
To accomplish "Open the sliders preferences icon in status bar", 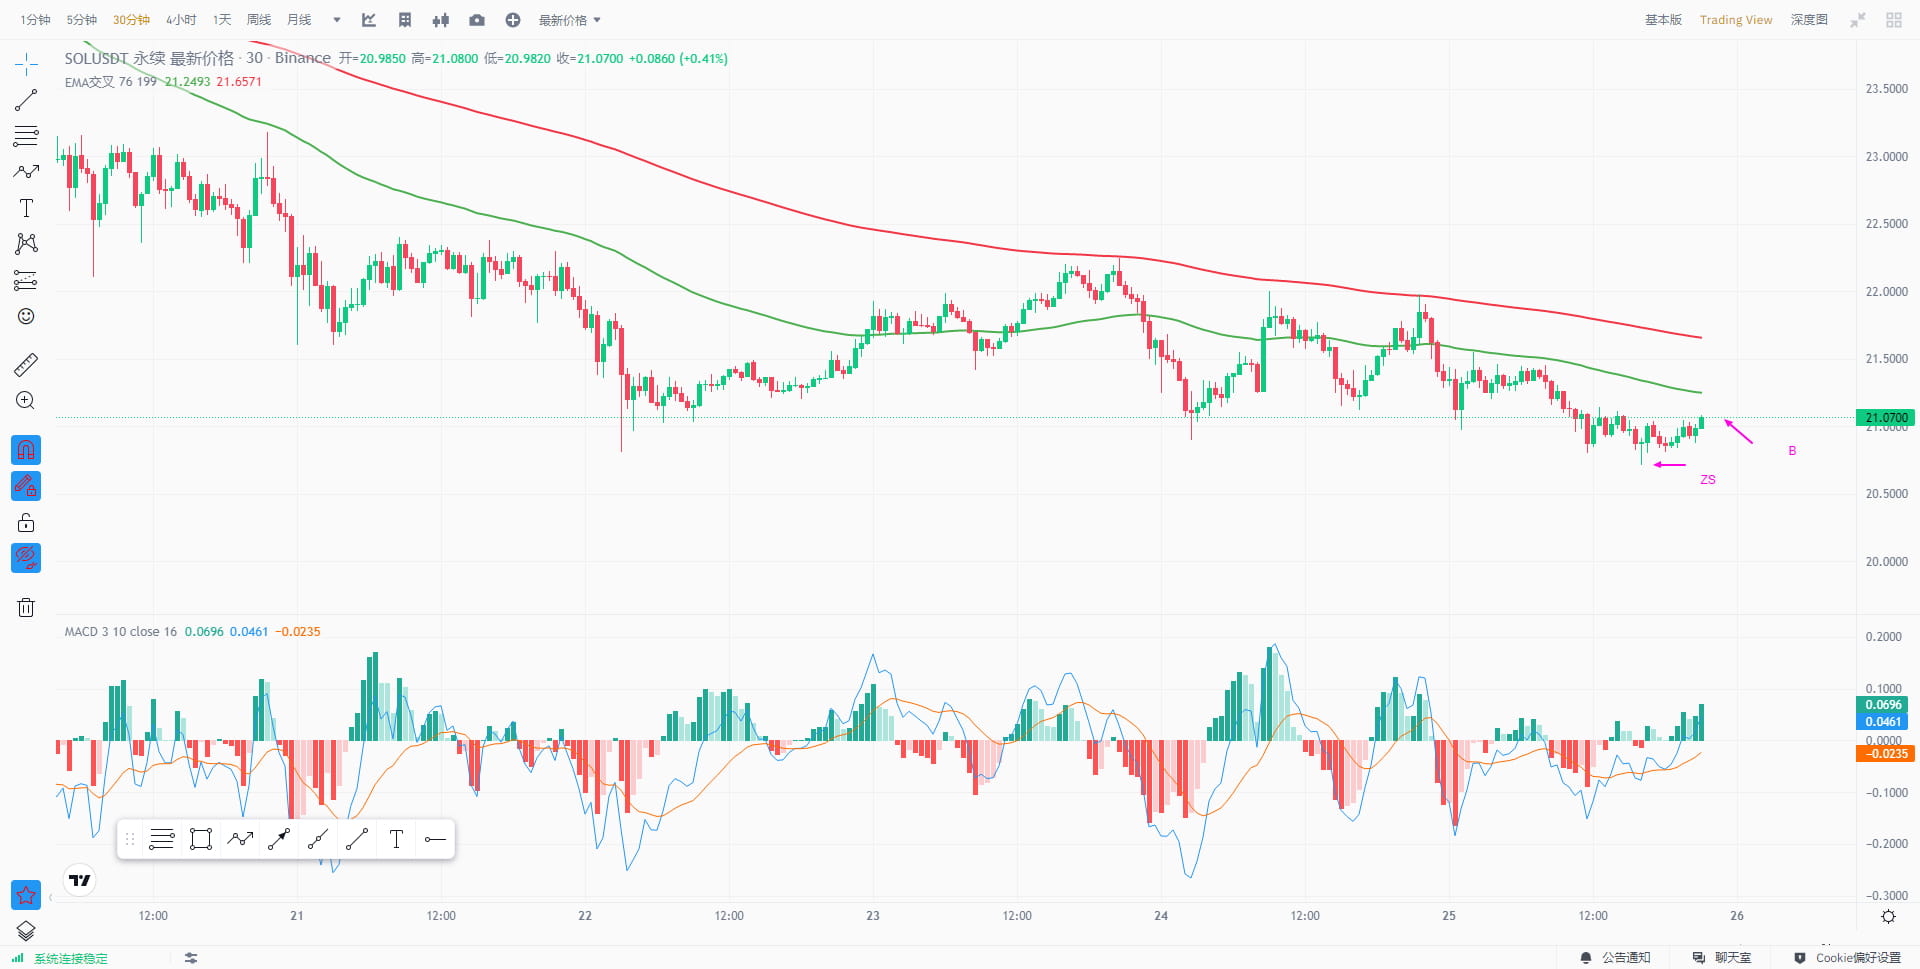I will pos(190,958).
